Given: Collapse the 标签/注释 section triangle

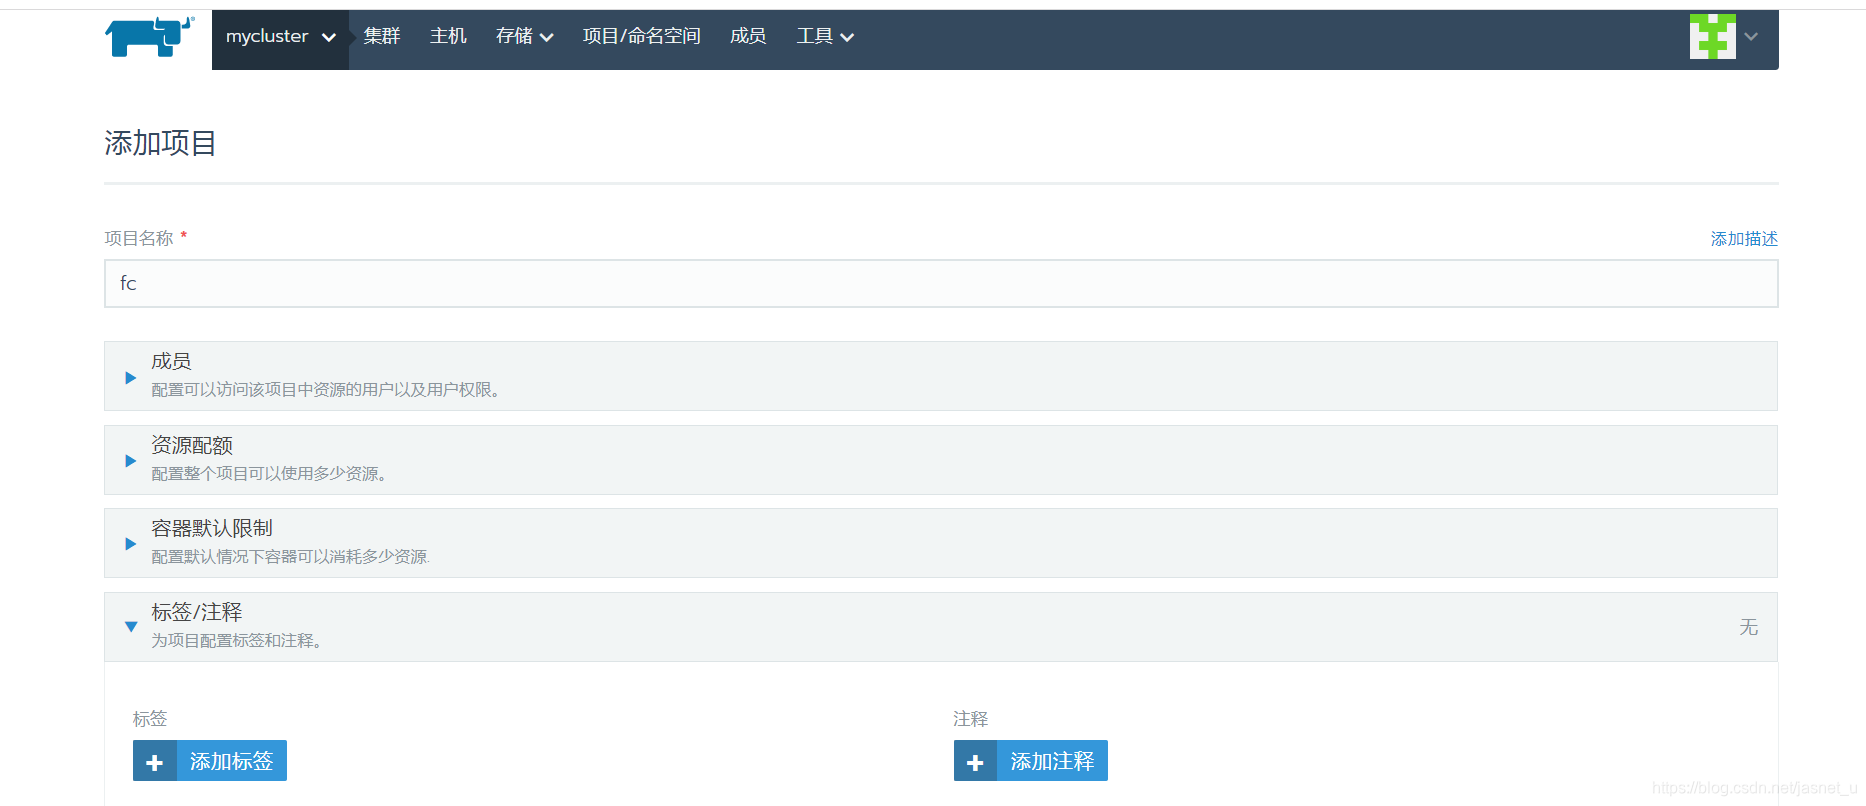Looking at the screenshot, I should coord(130,627).
